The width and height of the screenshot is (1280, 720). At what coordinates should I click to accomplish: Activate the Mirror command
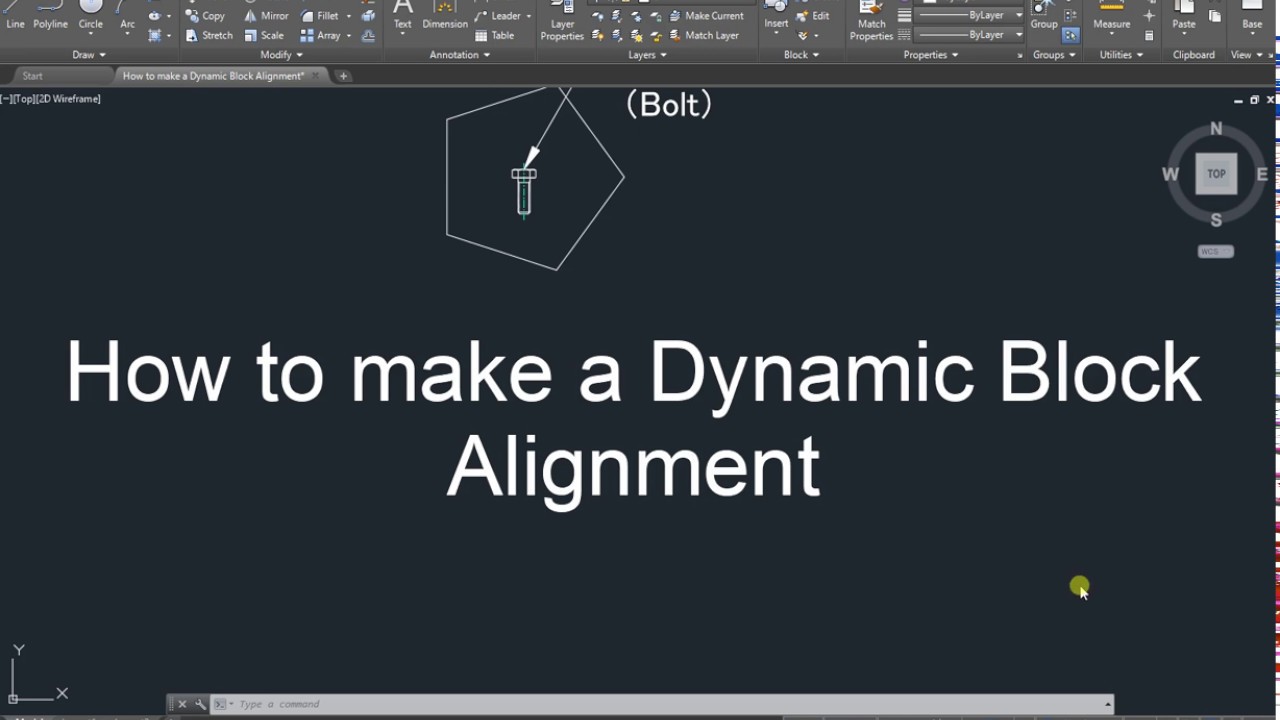pyautogui.click(x=266, y=16)
